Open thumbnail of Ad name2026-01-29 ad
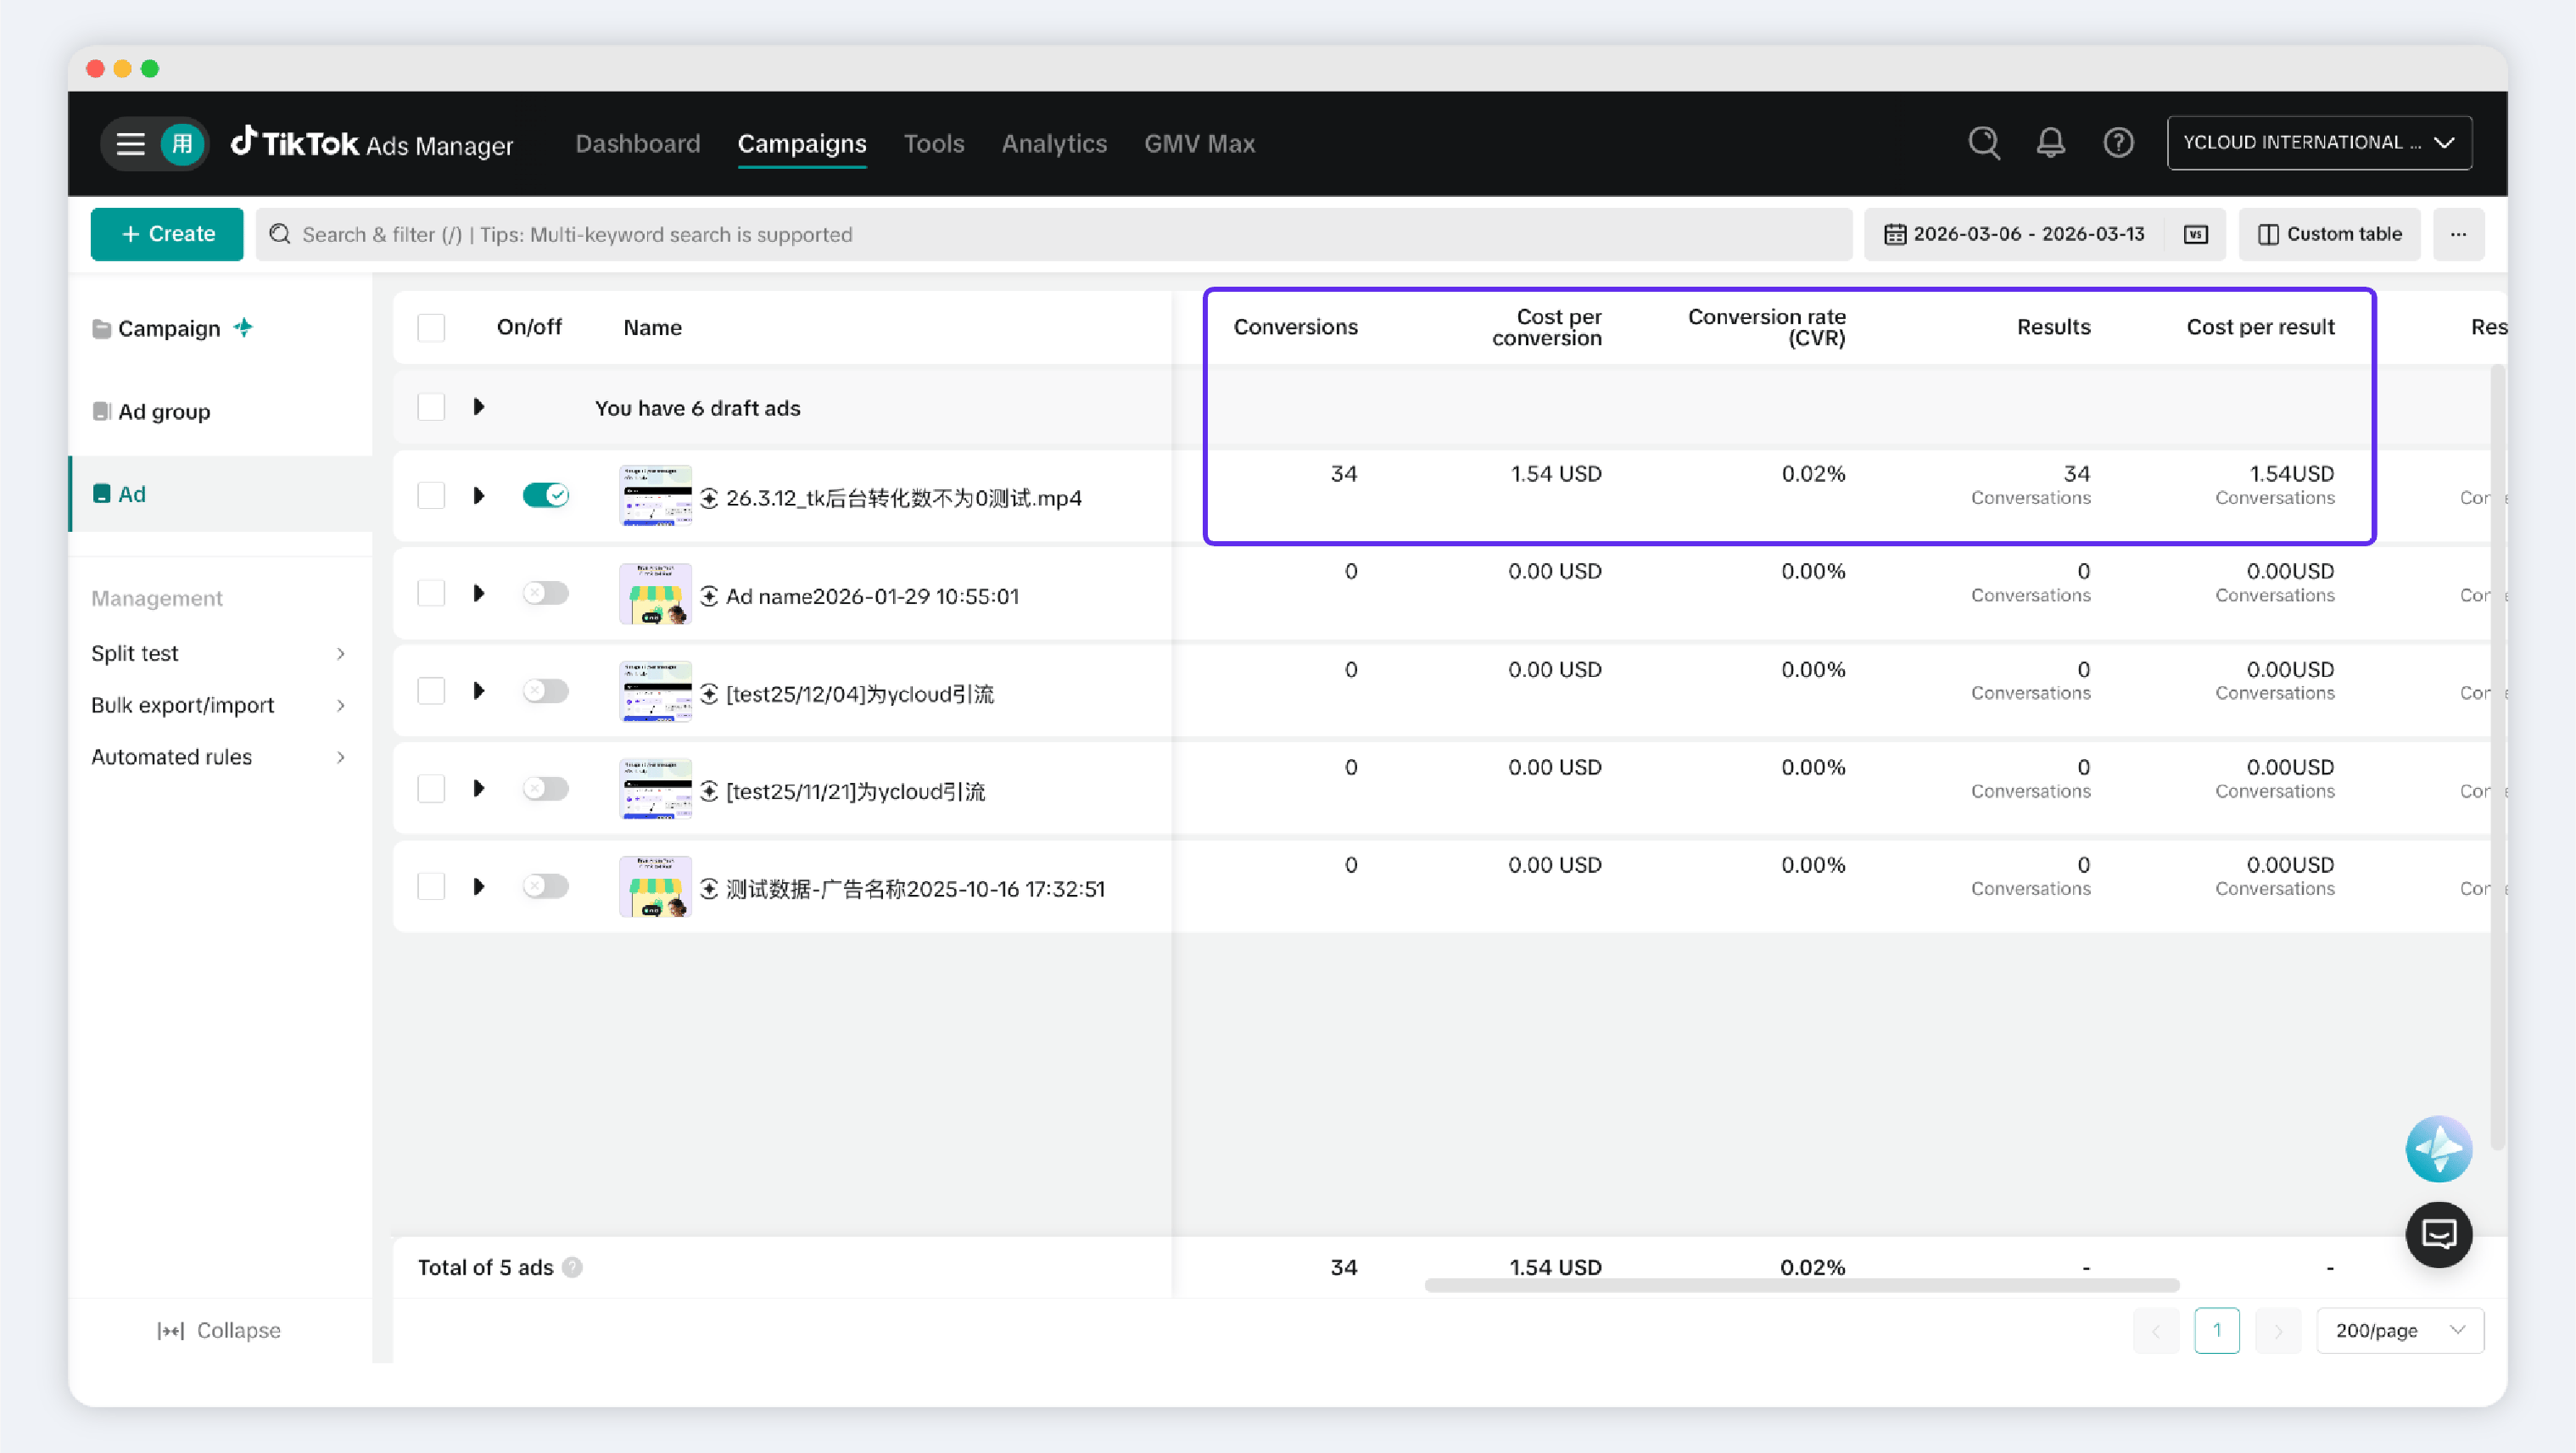 655,594
